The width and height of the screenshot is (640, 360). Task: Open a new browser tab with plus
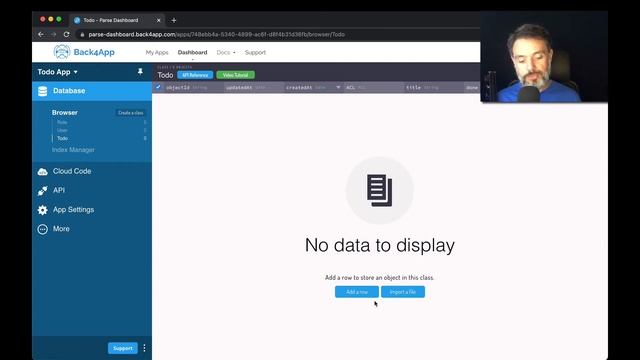point(174,20)
